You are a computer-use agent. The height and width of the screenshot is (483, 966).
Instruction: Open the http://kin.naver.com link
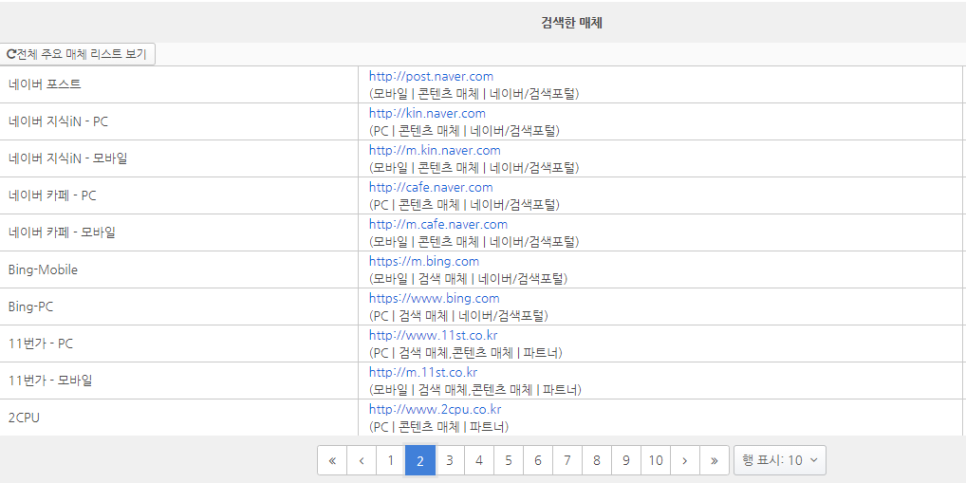point(427,113)
